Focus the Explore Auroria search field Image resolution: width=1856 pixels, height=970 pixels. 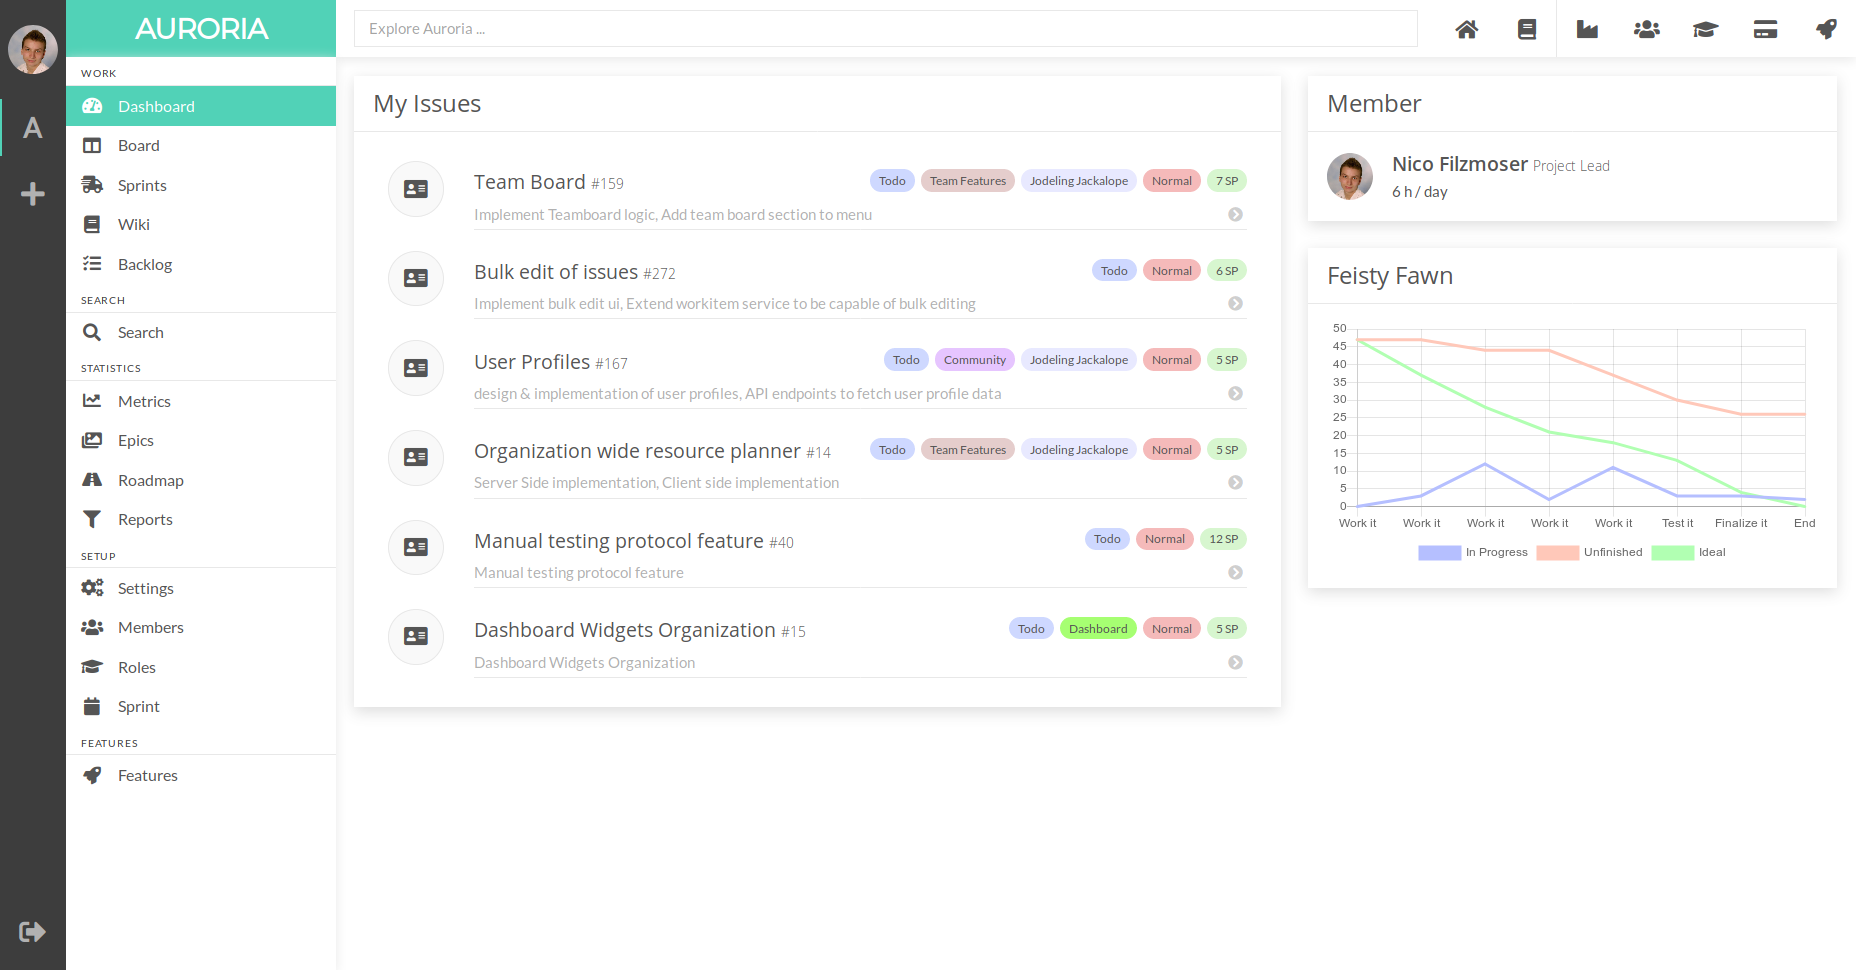click(885, 29)
